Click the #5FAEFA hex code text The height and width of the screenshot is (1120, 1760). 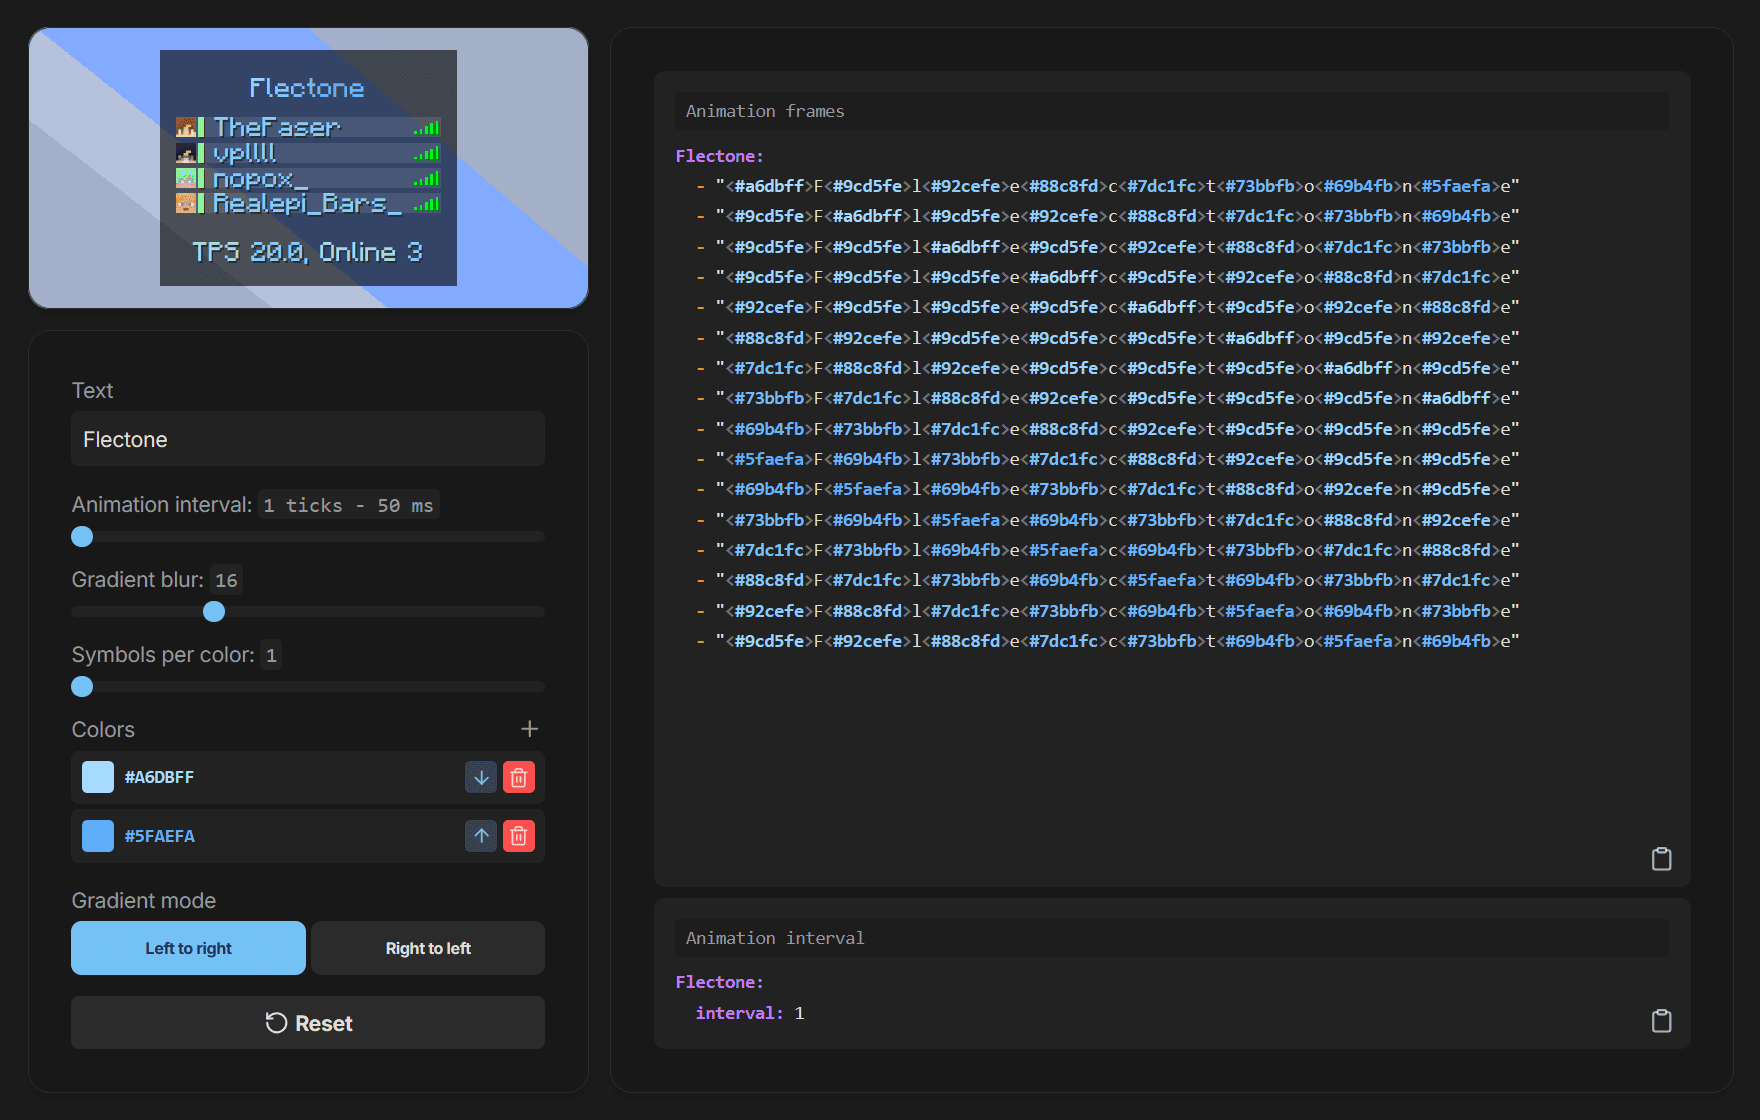tap(159, 837)
